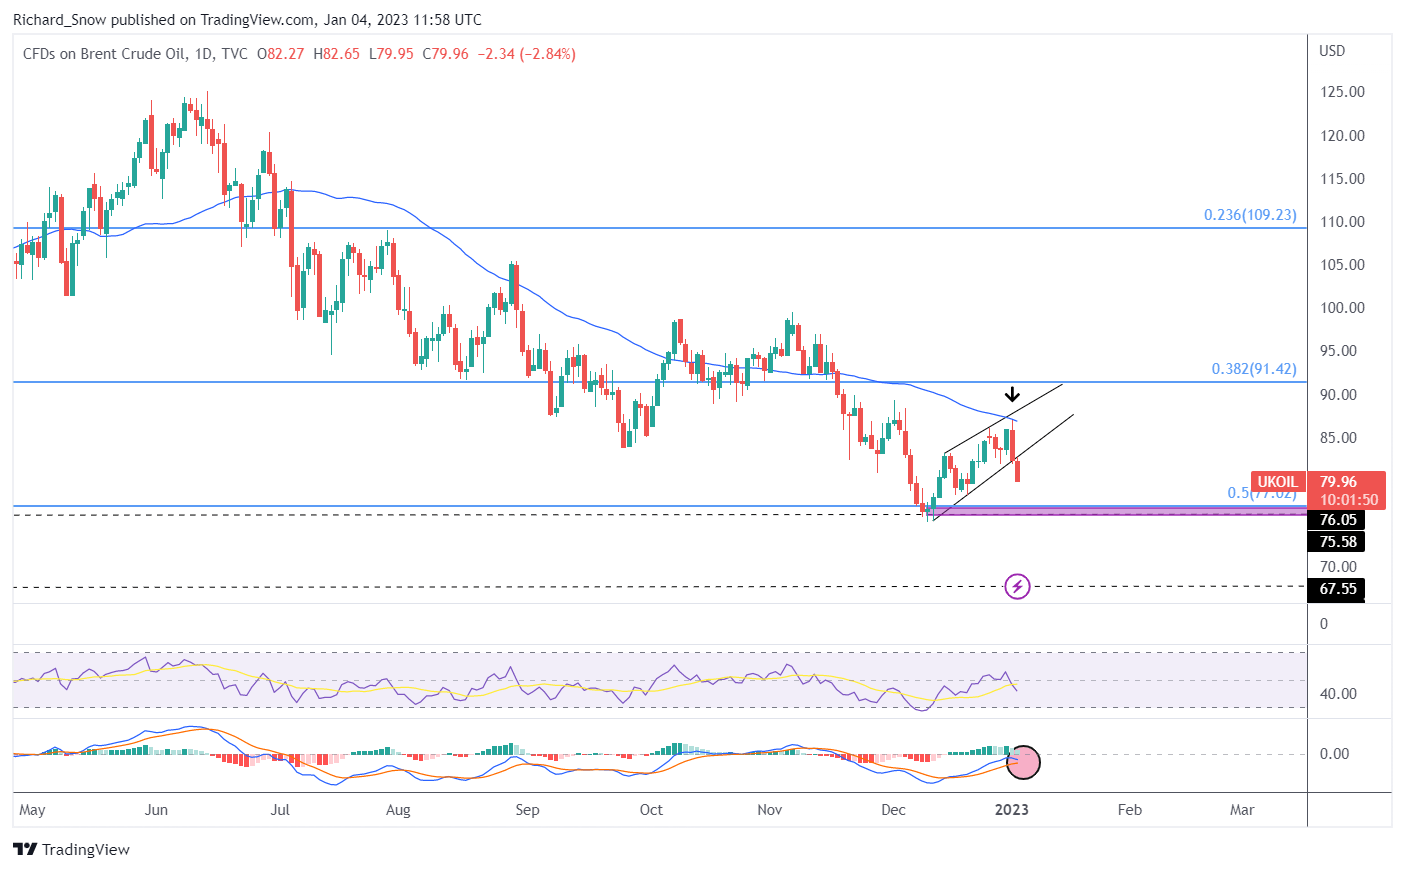This screenshot has width=1405, height=871.
Task: Click the Oct month label on time axis
Action: click(651, 810)
